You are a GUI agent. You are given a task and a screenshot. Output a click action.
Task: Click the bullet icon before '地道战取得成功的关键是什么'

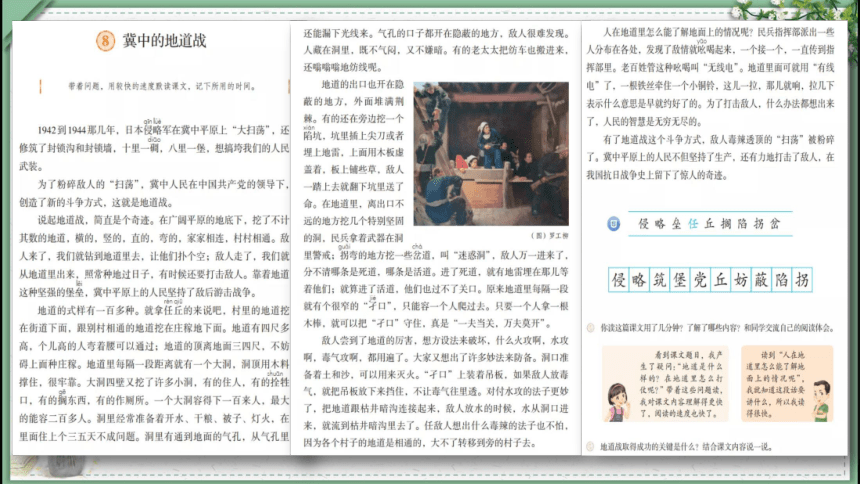click(591, 447)
